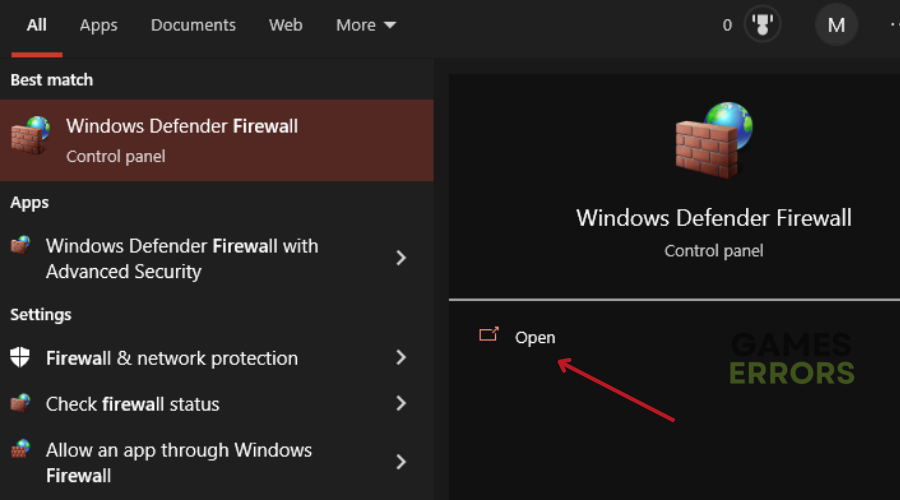Click the rewards trophy icon
Screen dimensions: 900x500
pos(762,25)
